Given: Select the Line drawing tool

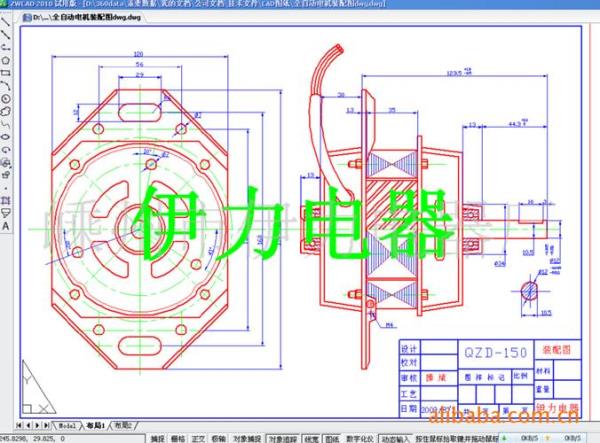Looking at the screenshot, I should click(5, 22).
